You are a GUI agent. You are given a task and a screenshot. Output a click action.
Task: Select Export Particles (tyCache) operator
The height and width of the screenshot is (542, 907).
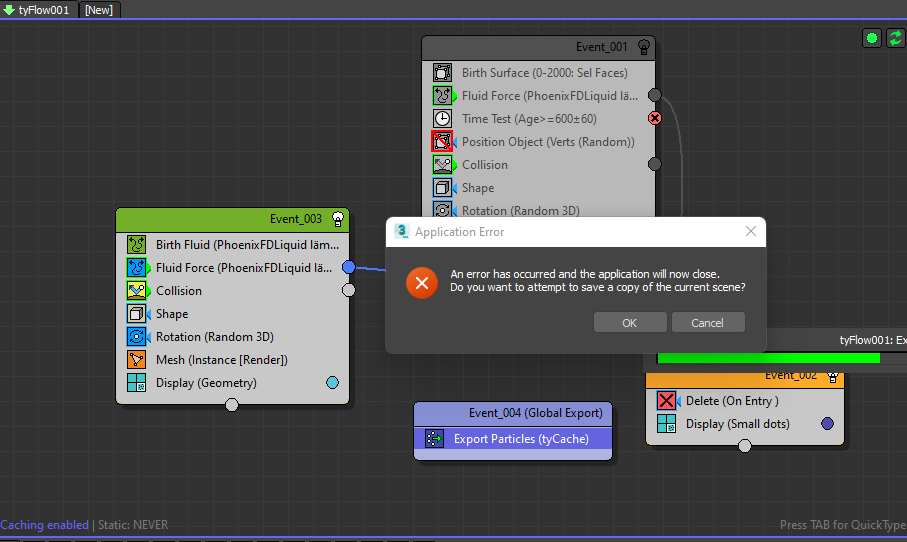click(x=513, y=438)
